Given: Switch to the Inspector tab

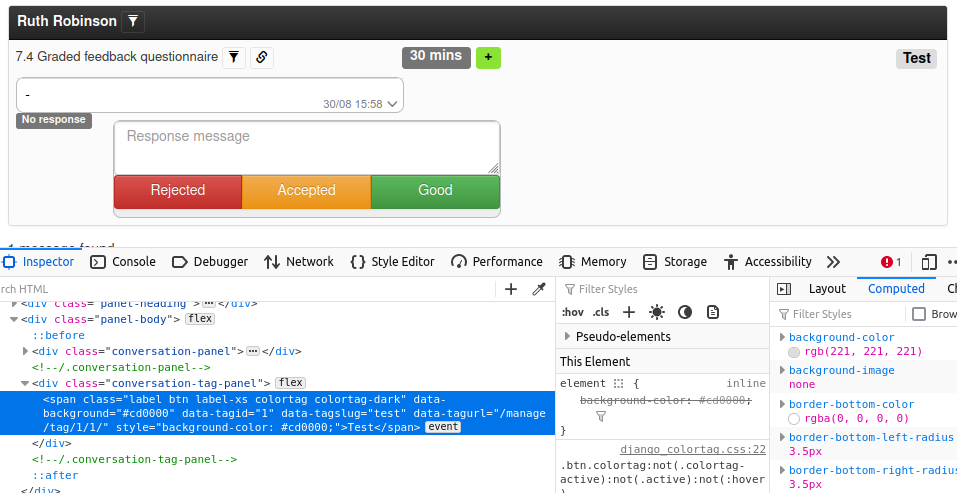Looking at the screenshot, I should pyautogui.click(x=38, y=262).
